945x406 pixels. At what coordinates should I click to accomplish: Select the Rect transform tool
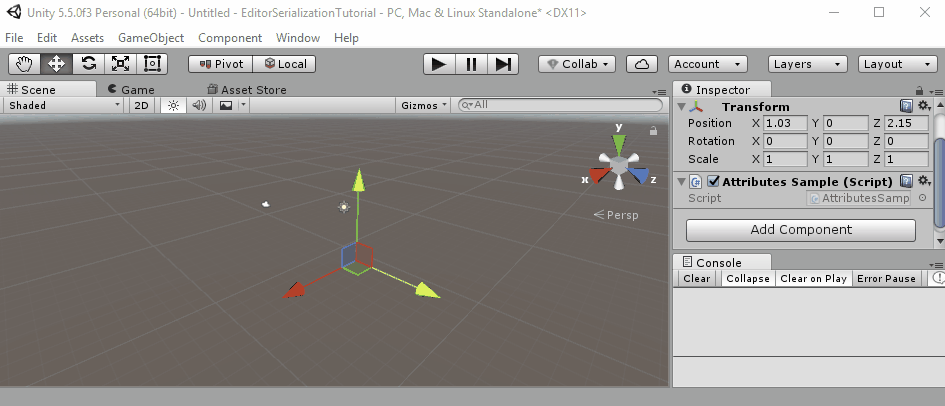pyautogui.click(x=152, y=64)
